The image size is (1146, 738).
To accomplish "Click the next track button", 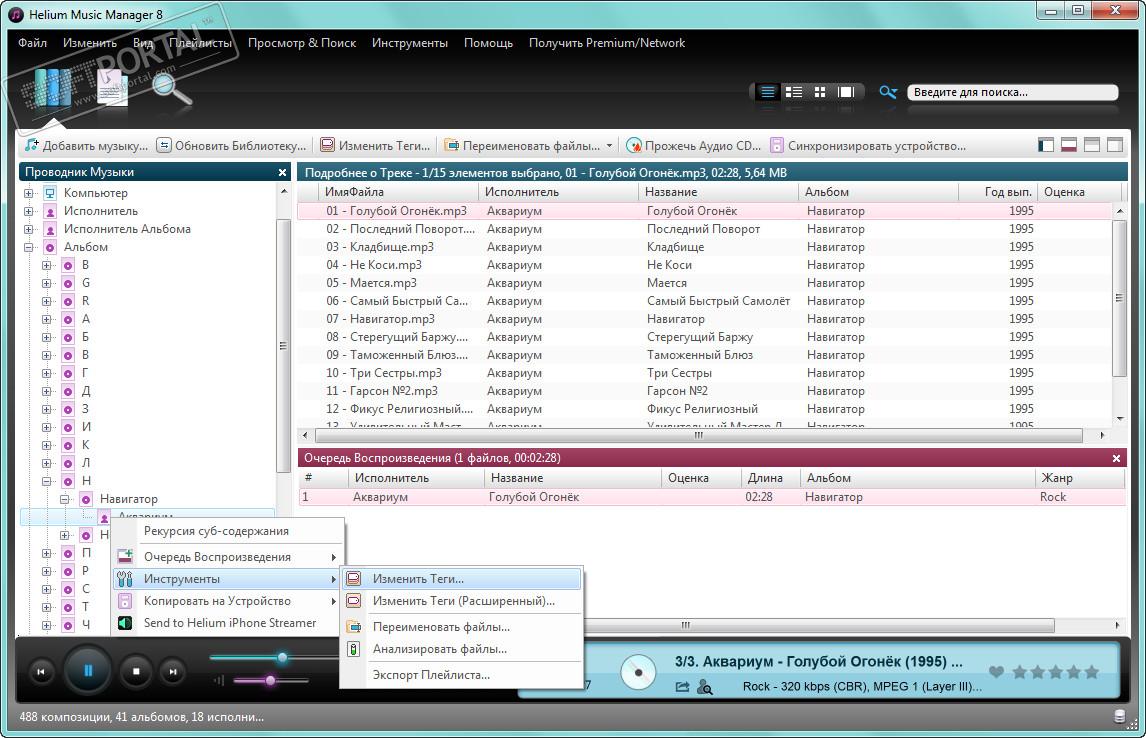I will (172, 672).
